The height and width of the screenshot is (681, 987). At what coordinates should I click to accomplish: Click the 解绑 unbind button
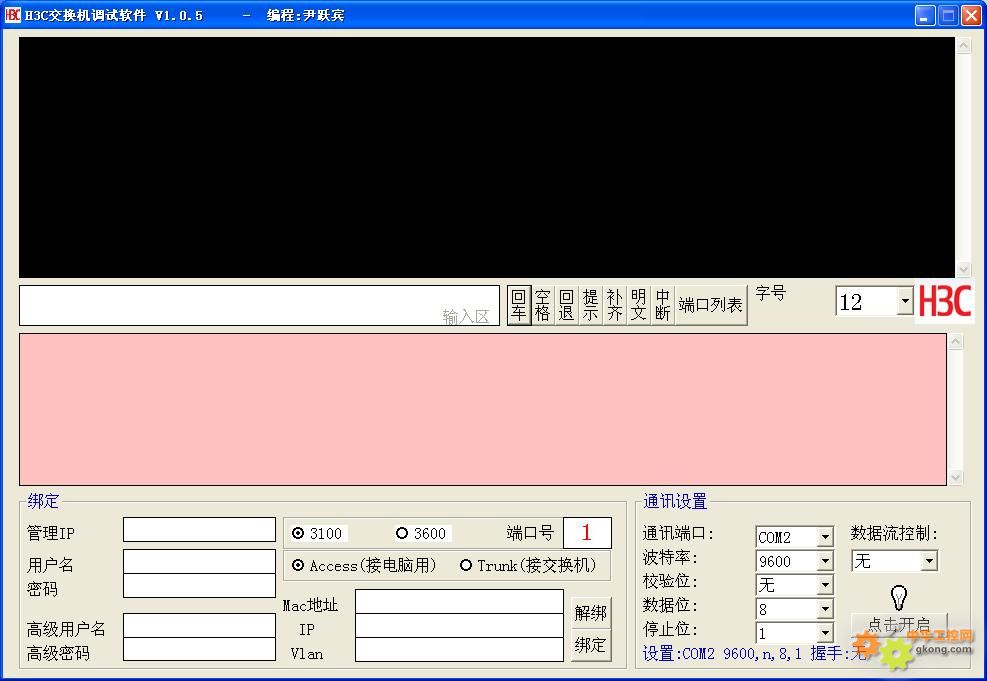(x=590, y=612)
